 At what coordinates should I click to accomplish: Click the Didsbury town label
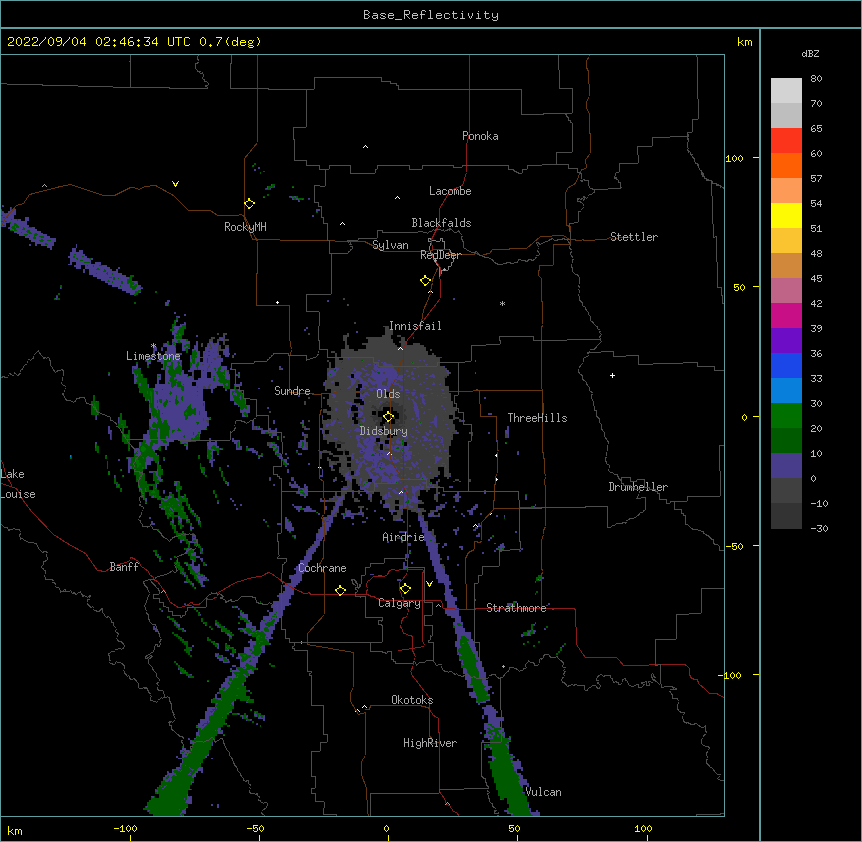[384, 431]
